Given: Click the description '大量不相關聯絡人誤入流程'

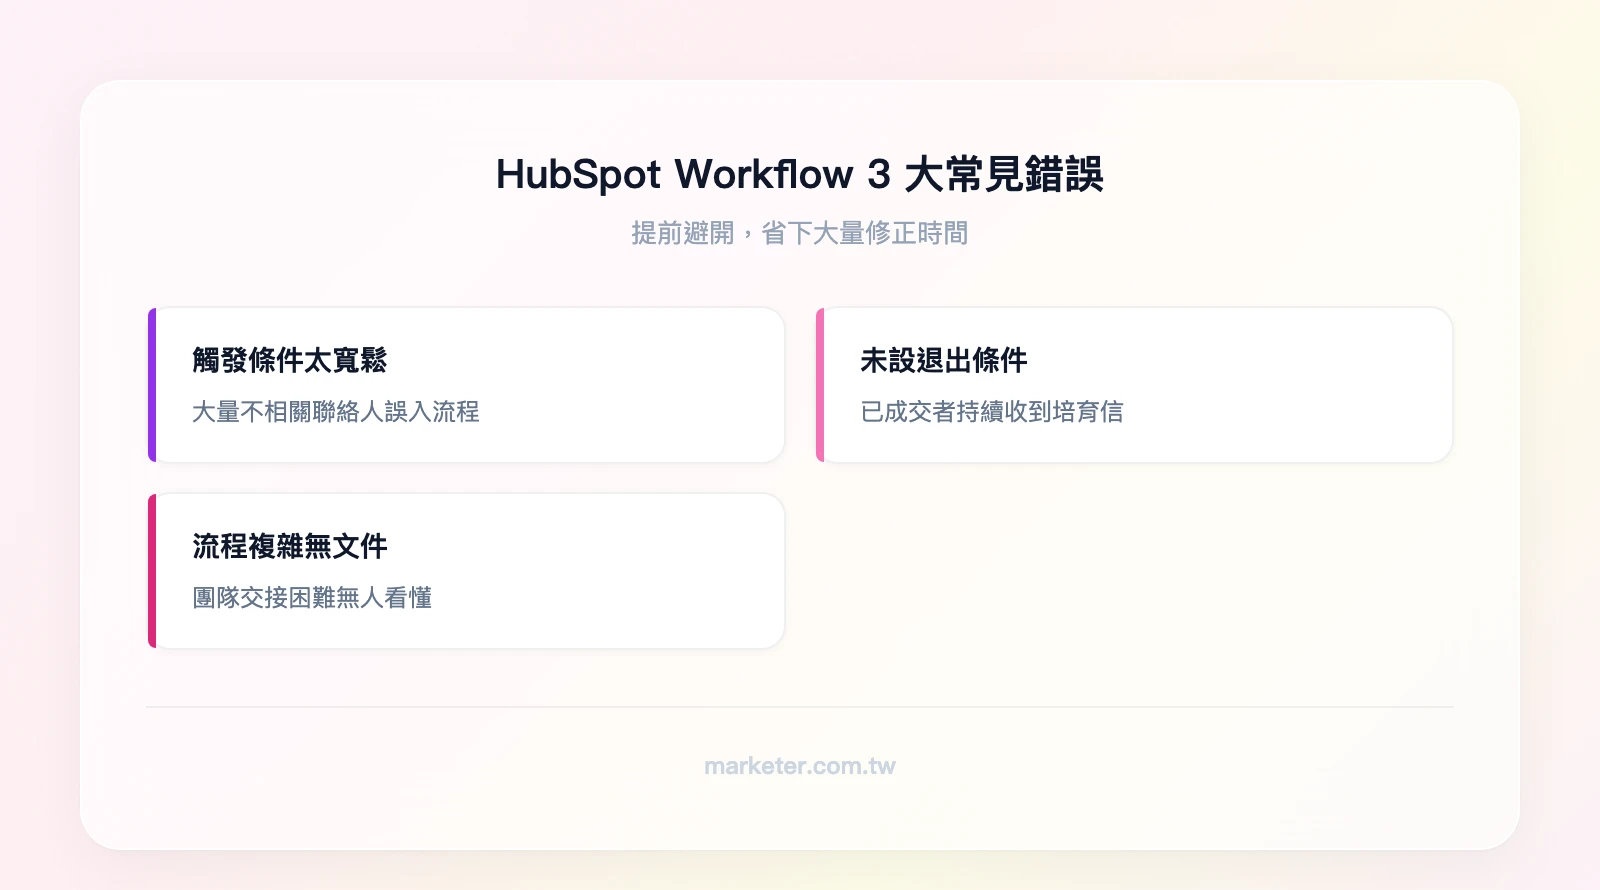Looking at the screenshot, I should point(336,411).
